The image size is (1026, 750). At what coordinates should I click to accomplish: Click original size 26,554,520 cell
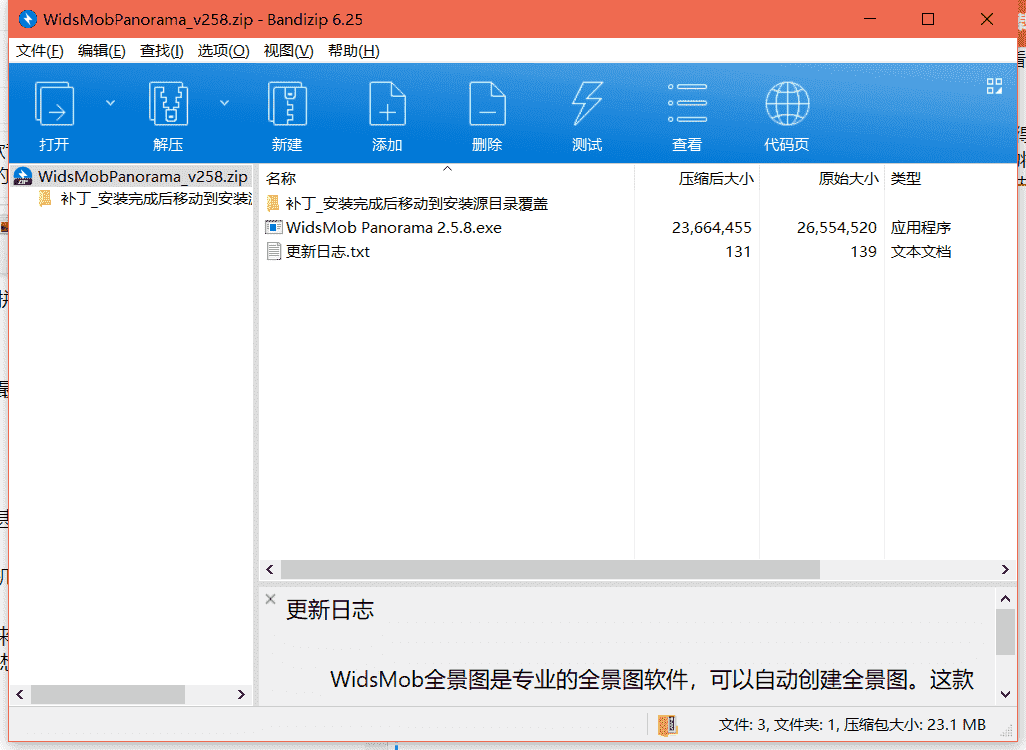837,228
